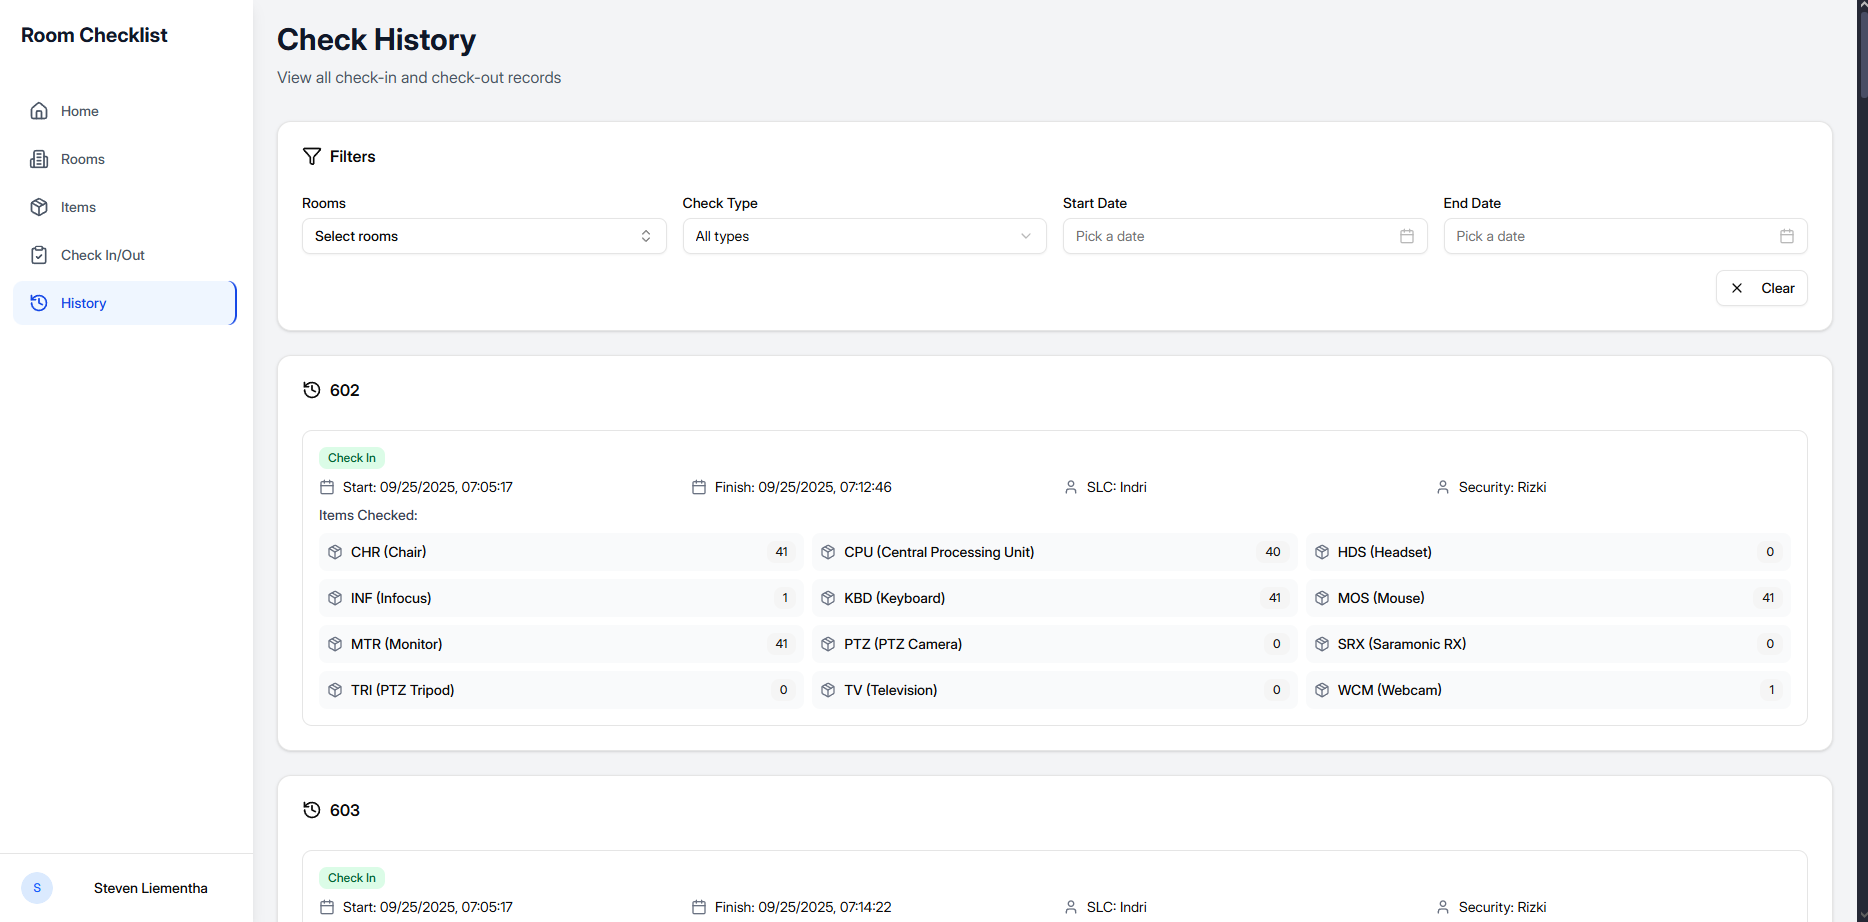Click the calendar icon in Start Date field
The image size is (1868, 922).
pos(1407,236)
